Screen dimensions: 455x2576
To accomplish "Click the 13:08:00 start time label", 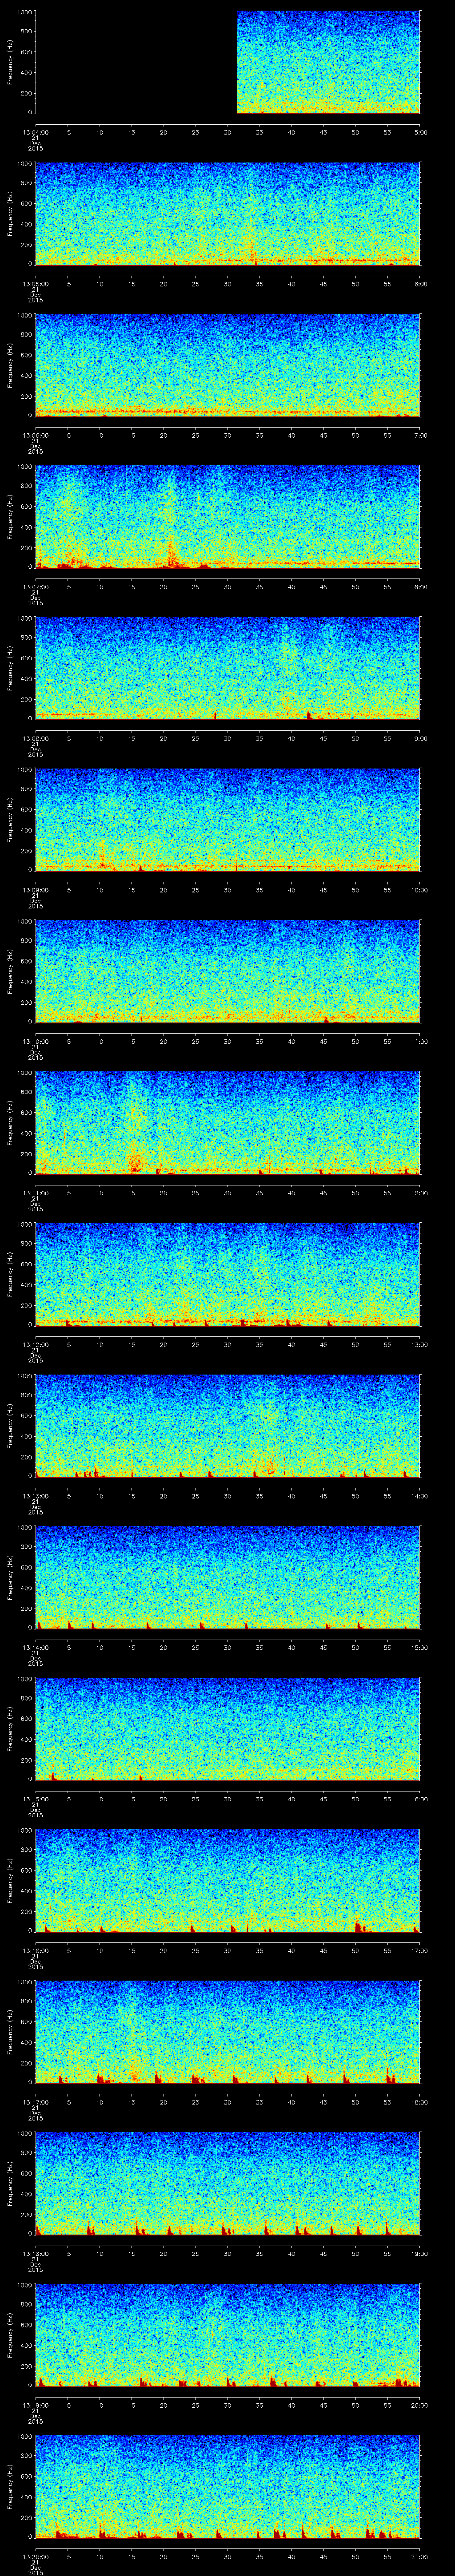I will (35, 738).
